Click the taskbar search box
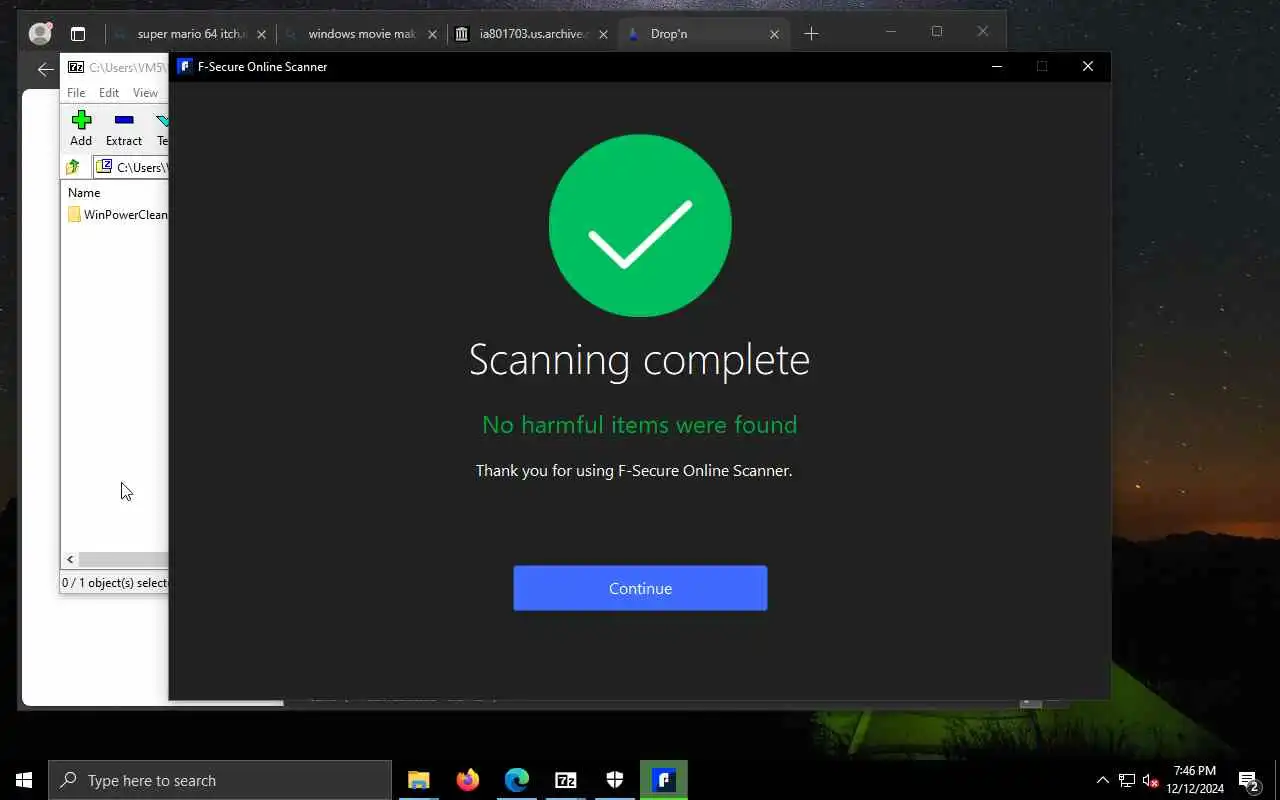Screen dimensions: 1280x800 click(x=220, y=780)
